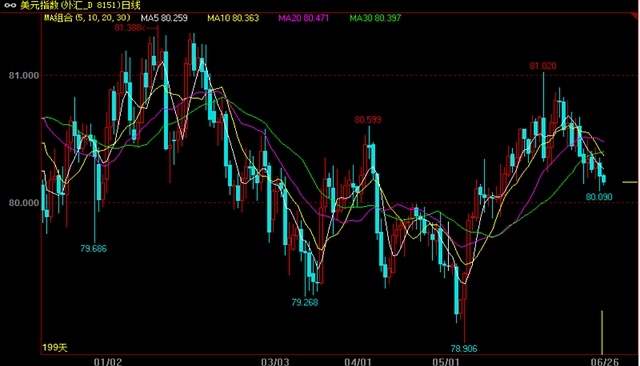Click the 78.906 lowest price label
Screen dimensions: 640x366
point(464,348)
